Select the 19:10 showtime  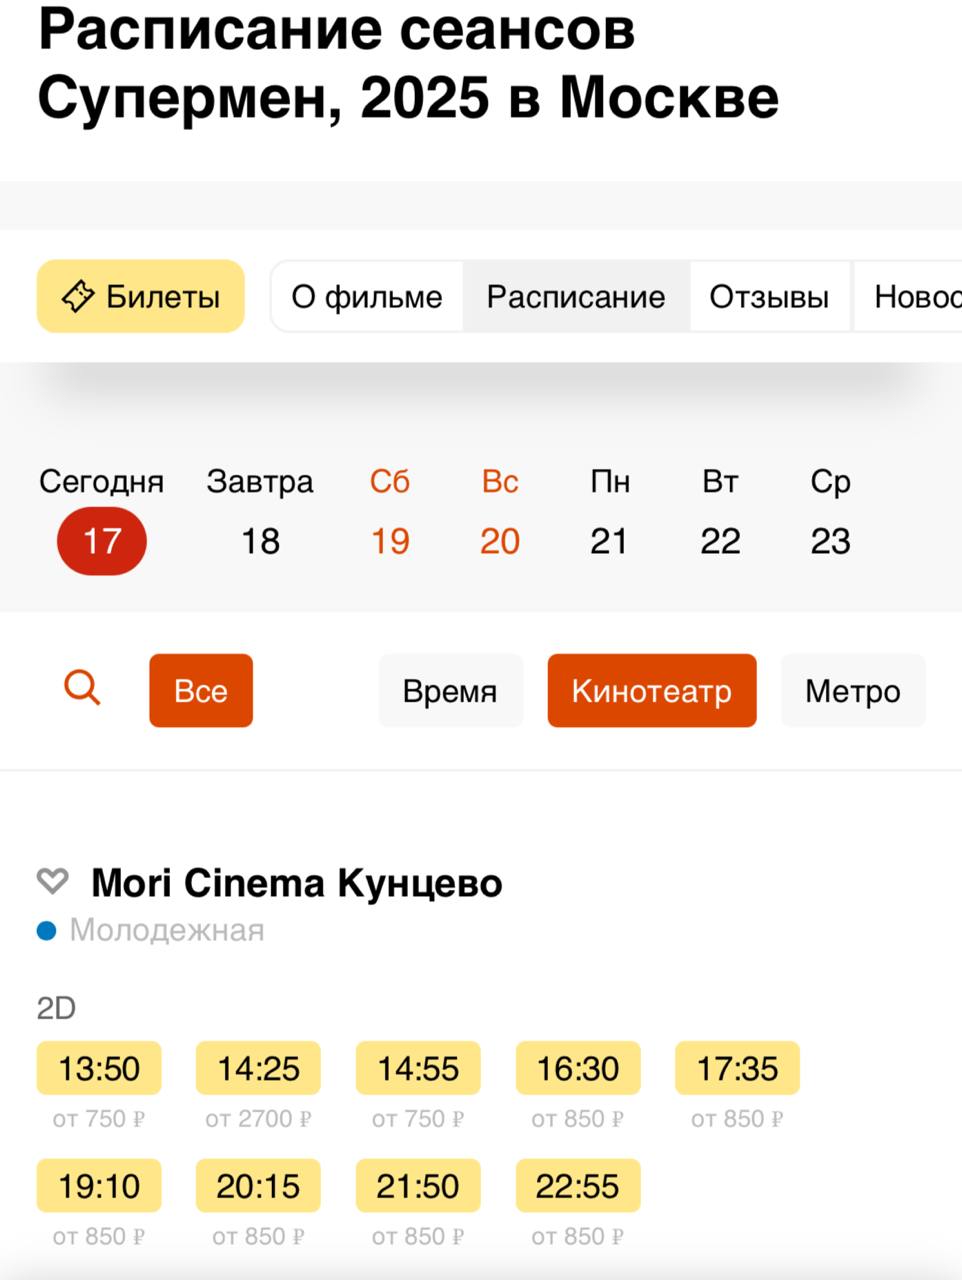click(x=99, y=1186)
